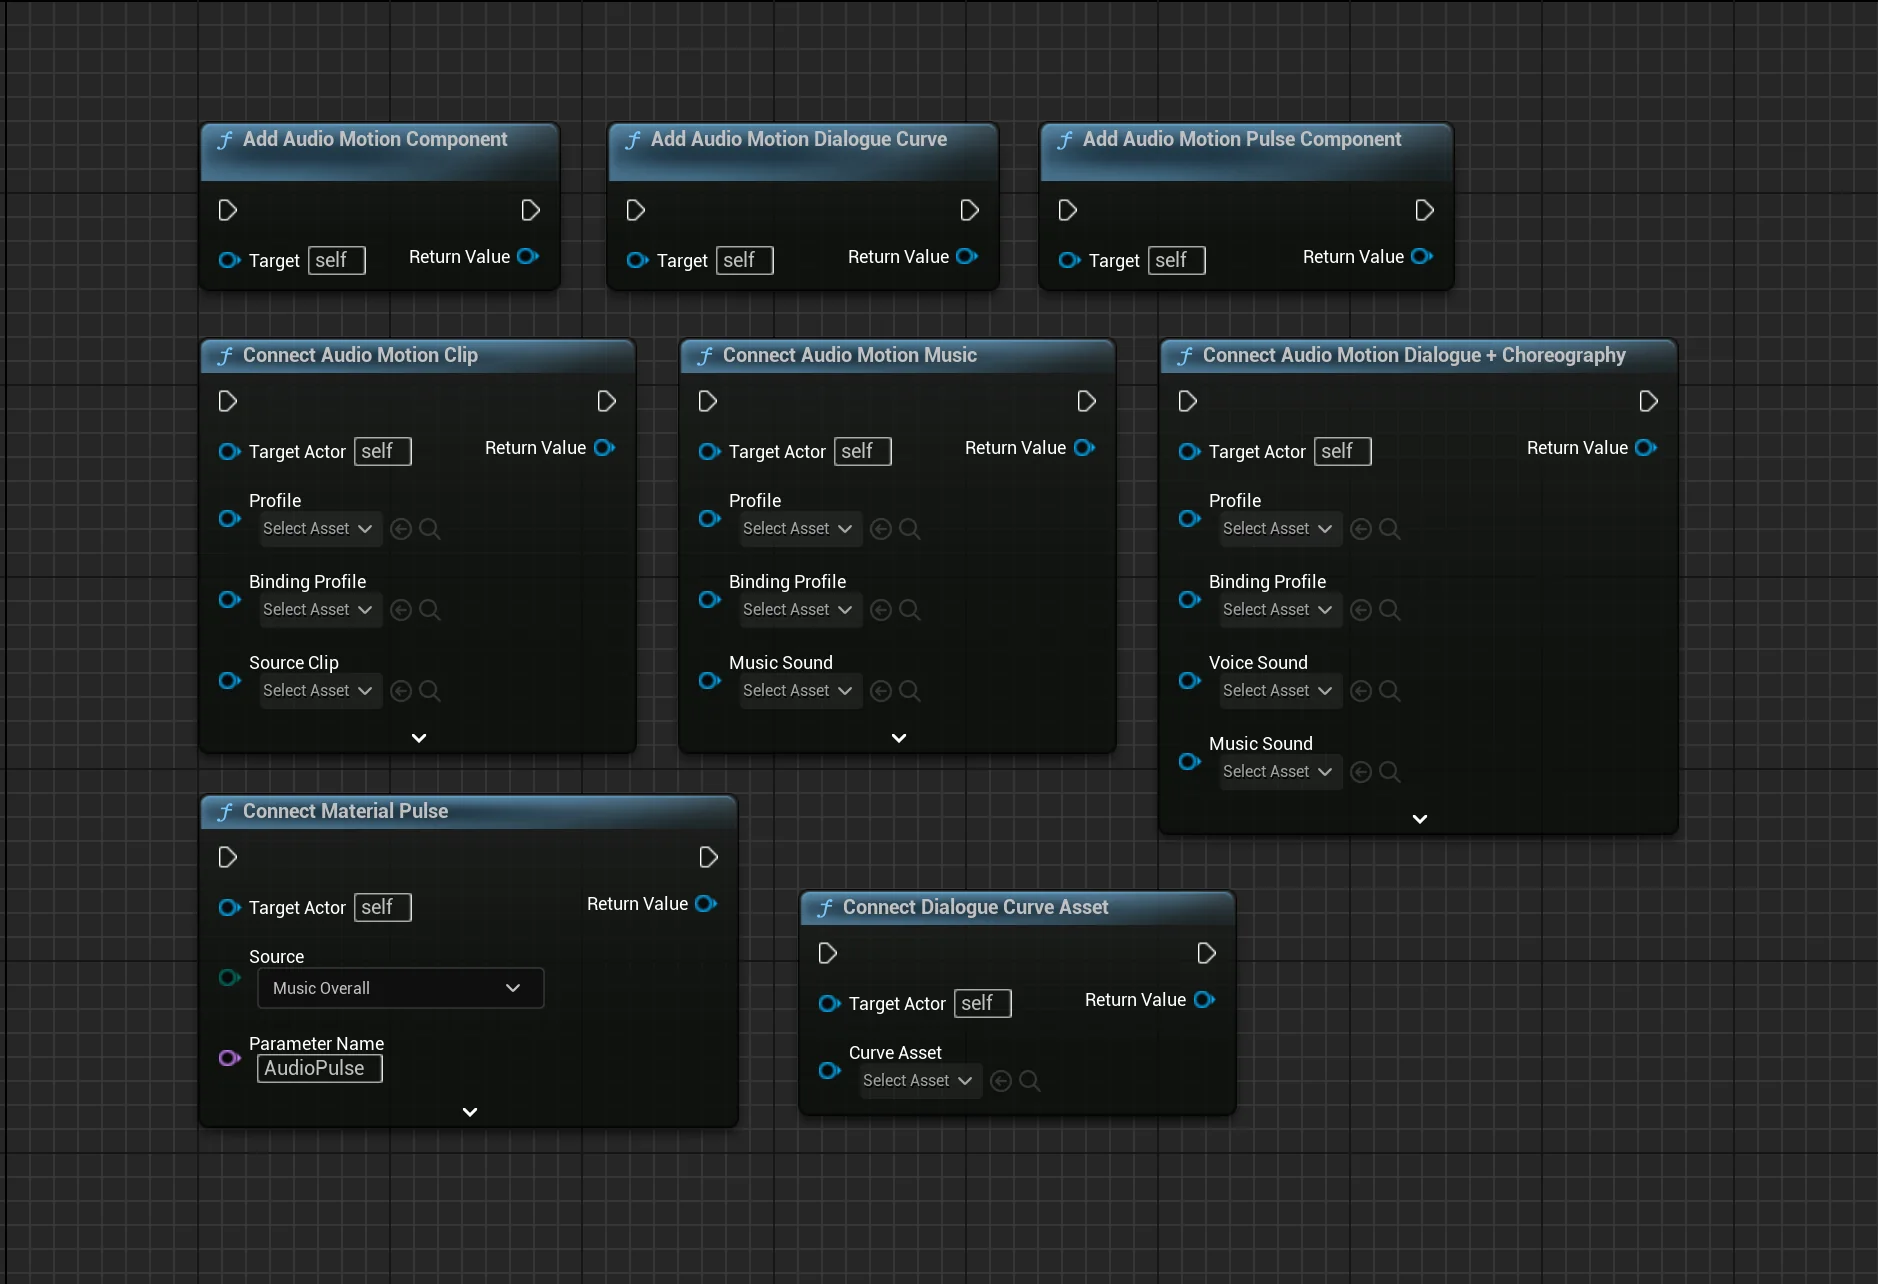Click execution input pin of Connect Audio Motion Music
This screenshot has width=1878, height=1284.
click(708, 401)
